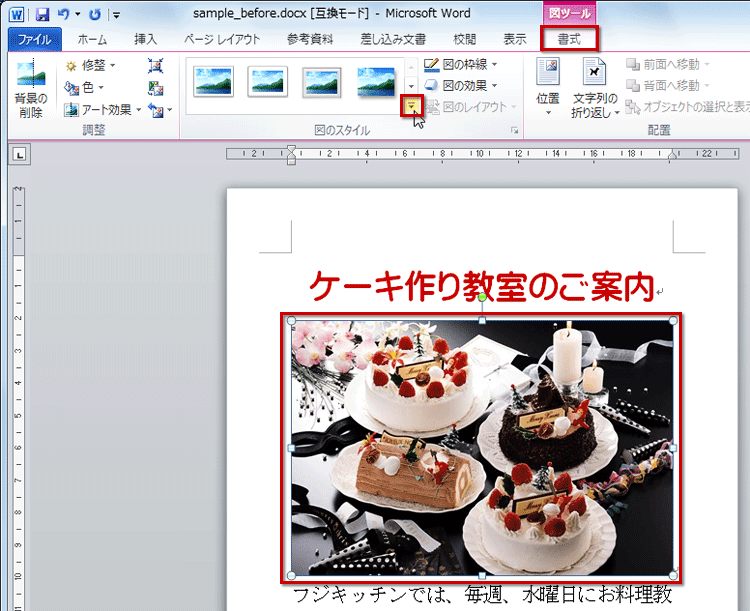Customize the Quick Access Toolbar dropdown
The image size is (750, 611).
[116, 15]
